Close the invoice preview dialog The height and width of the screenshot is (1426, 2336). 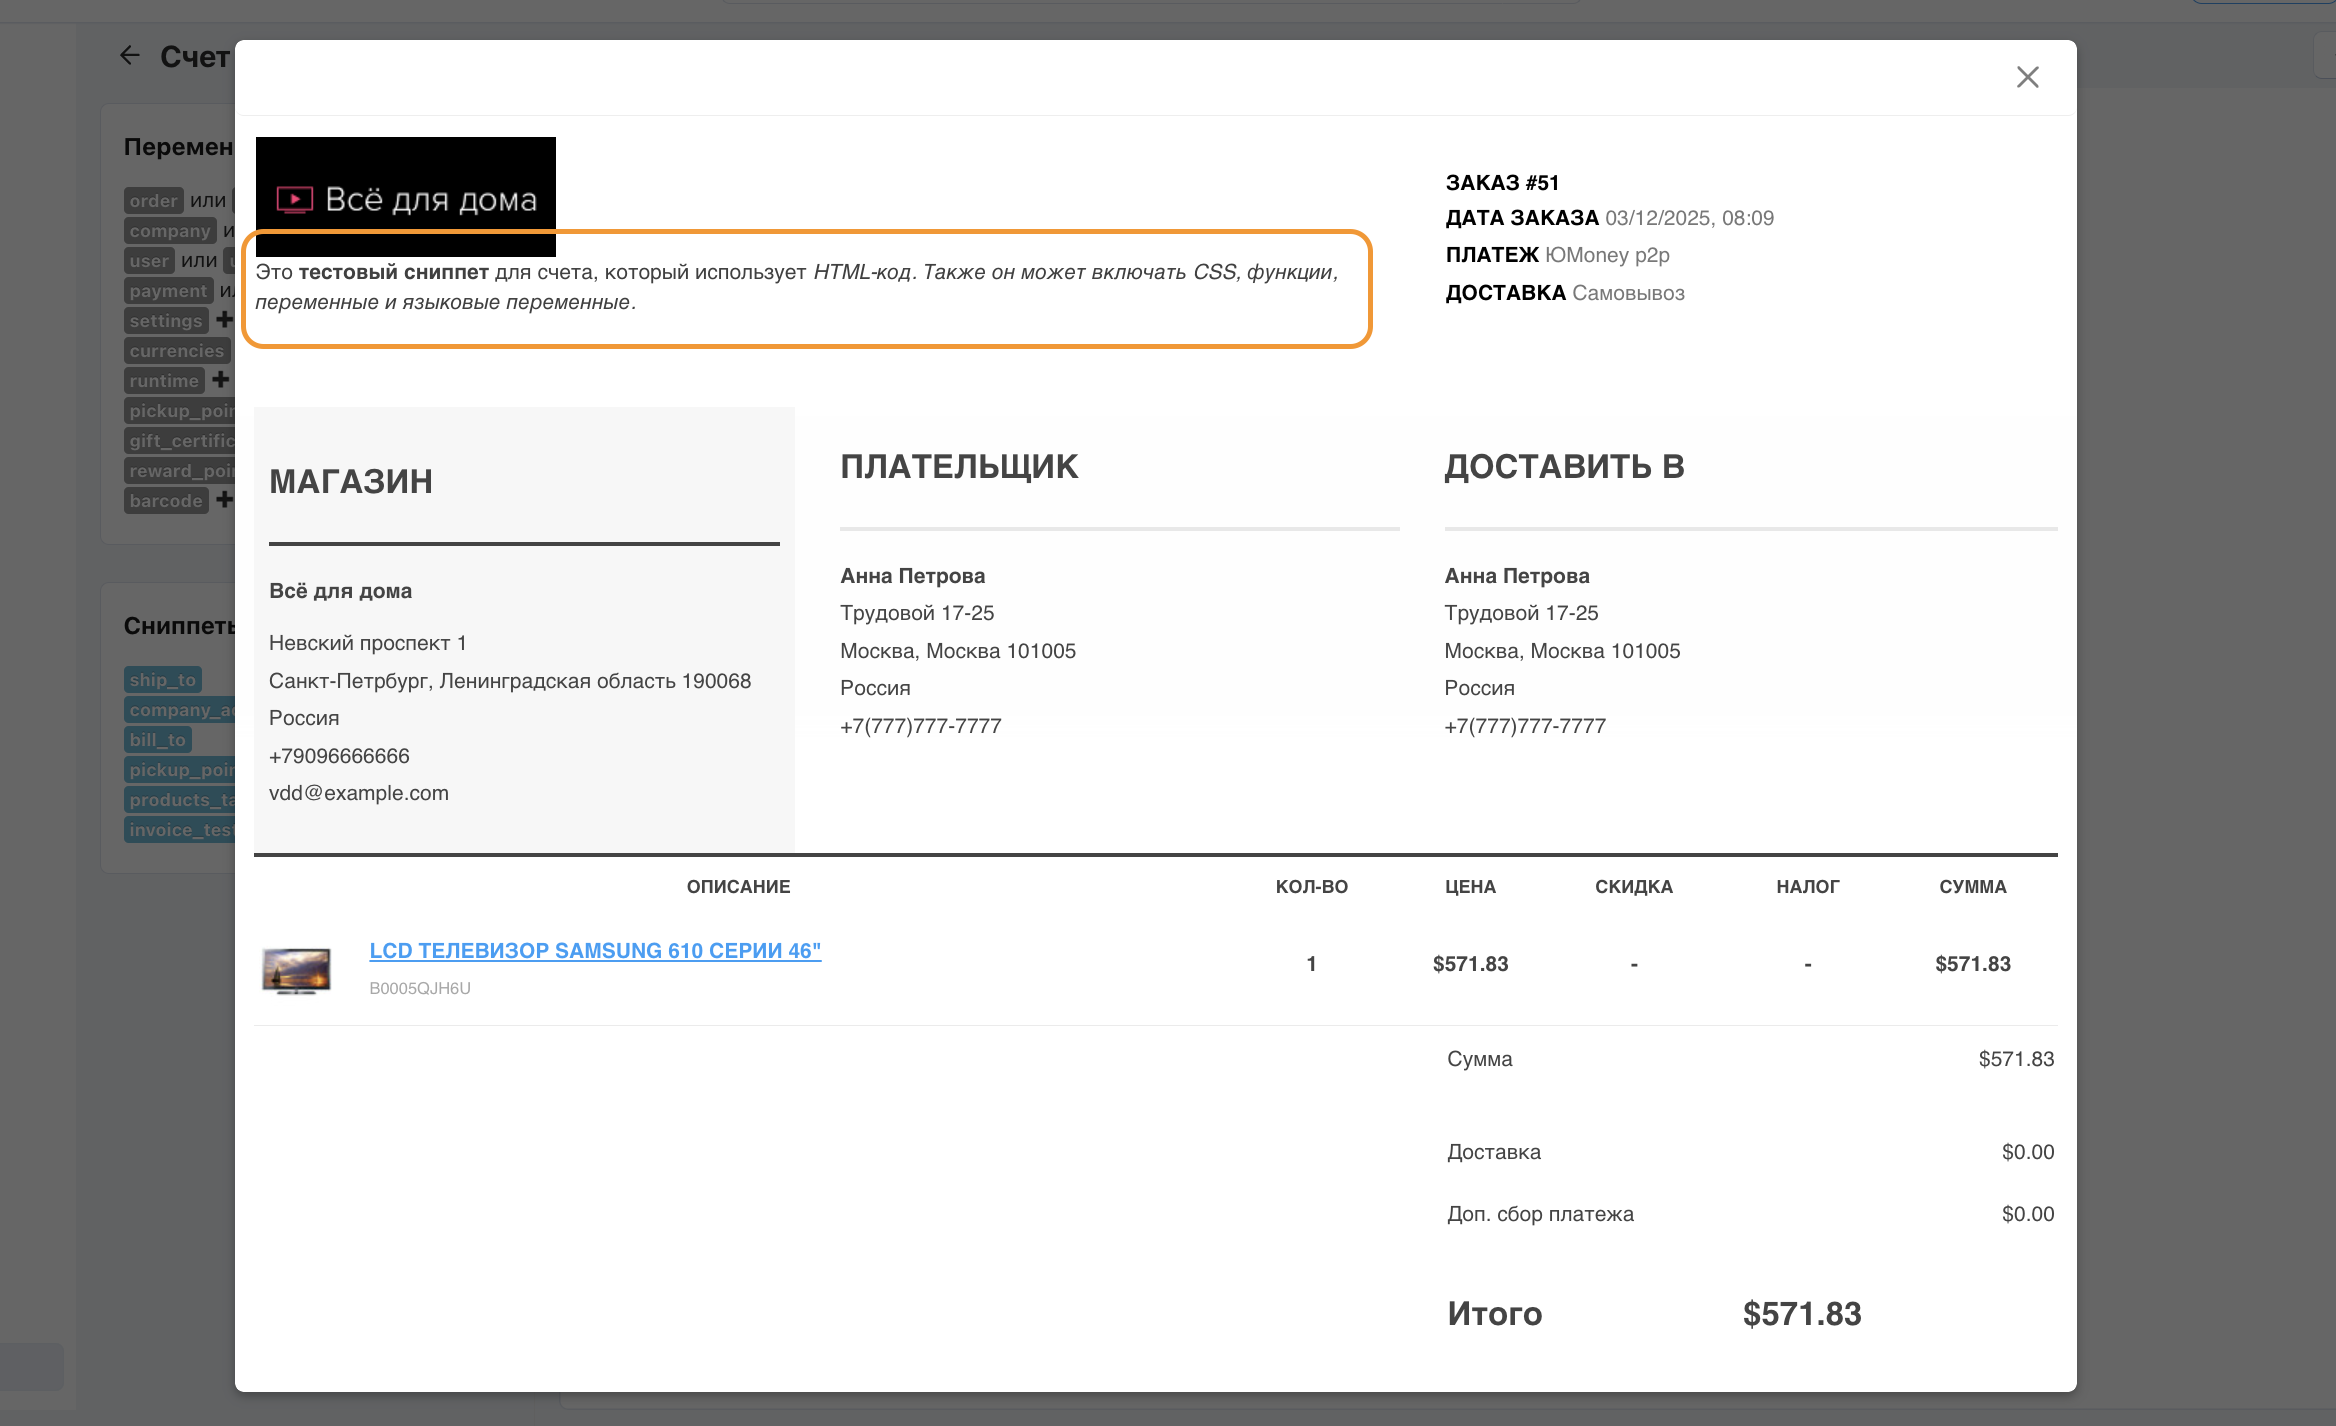click(2027, 77)
